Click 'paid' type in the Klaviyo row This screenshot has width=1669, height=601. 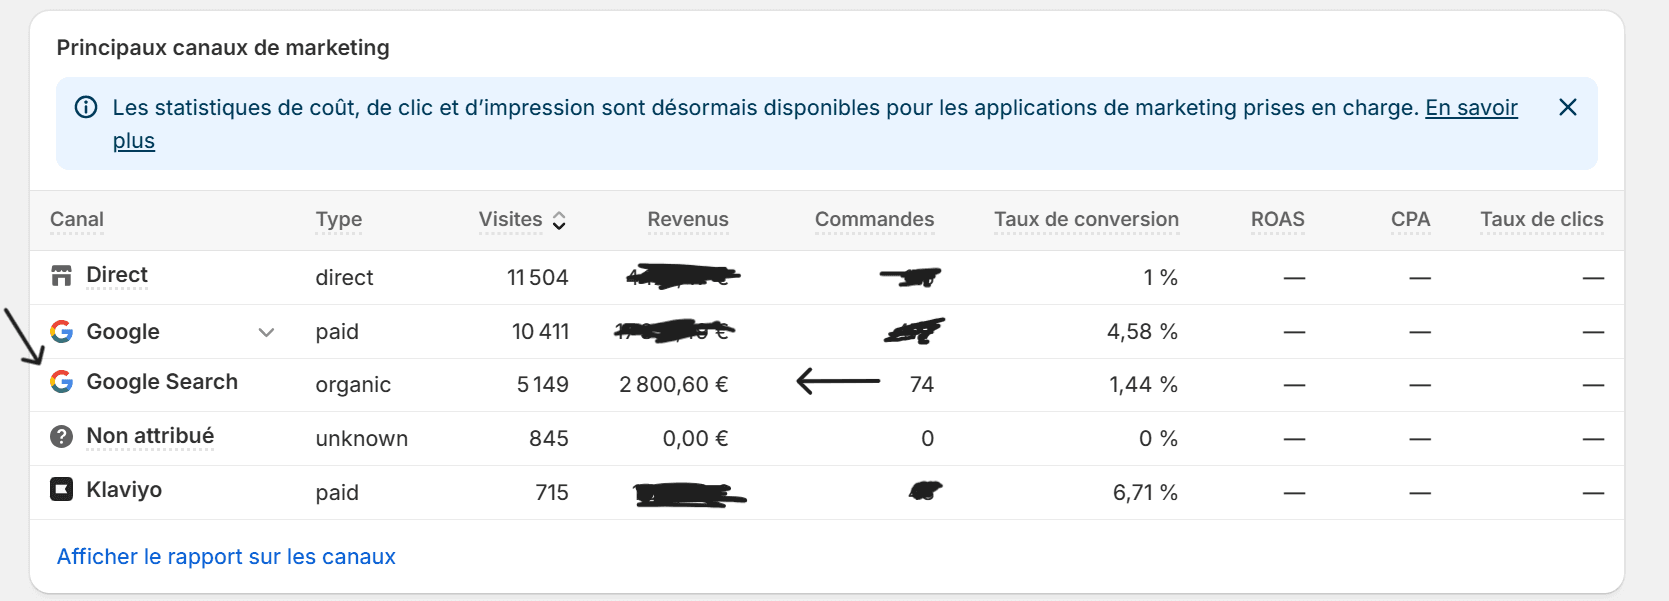[x=337, y=493]
